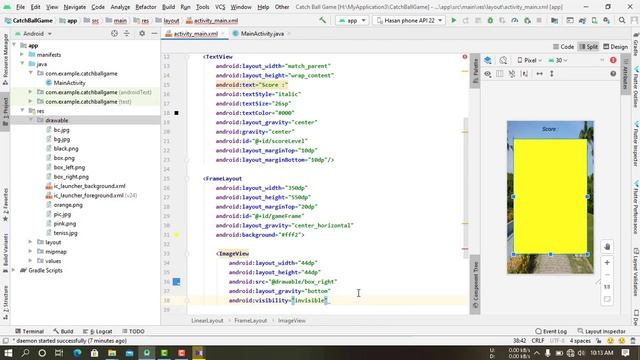Collapse all in the Project panel
Viewport: 640px width, 360px height.
(127, 33)
